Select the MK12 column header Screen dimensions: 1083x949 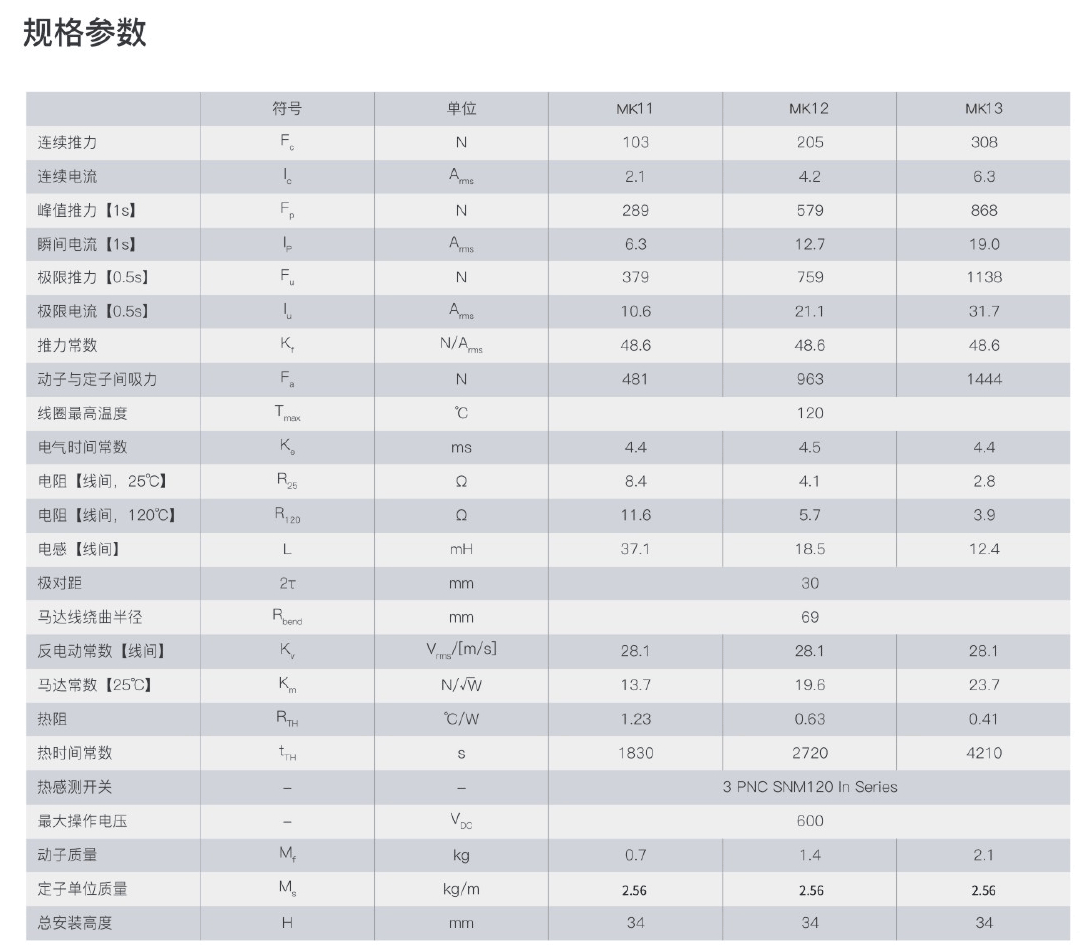[x=809, y=109]
